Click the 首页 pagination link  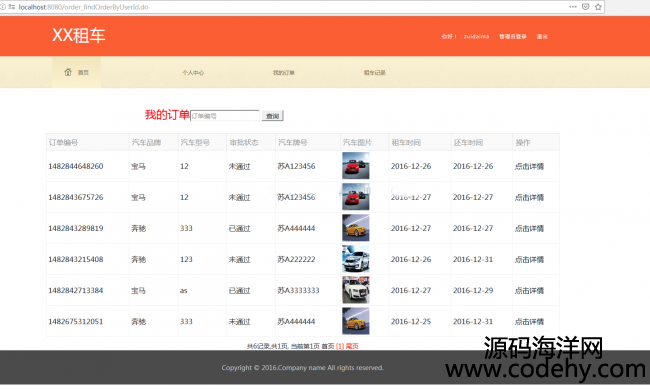[x=328, y=346]
